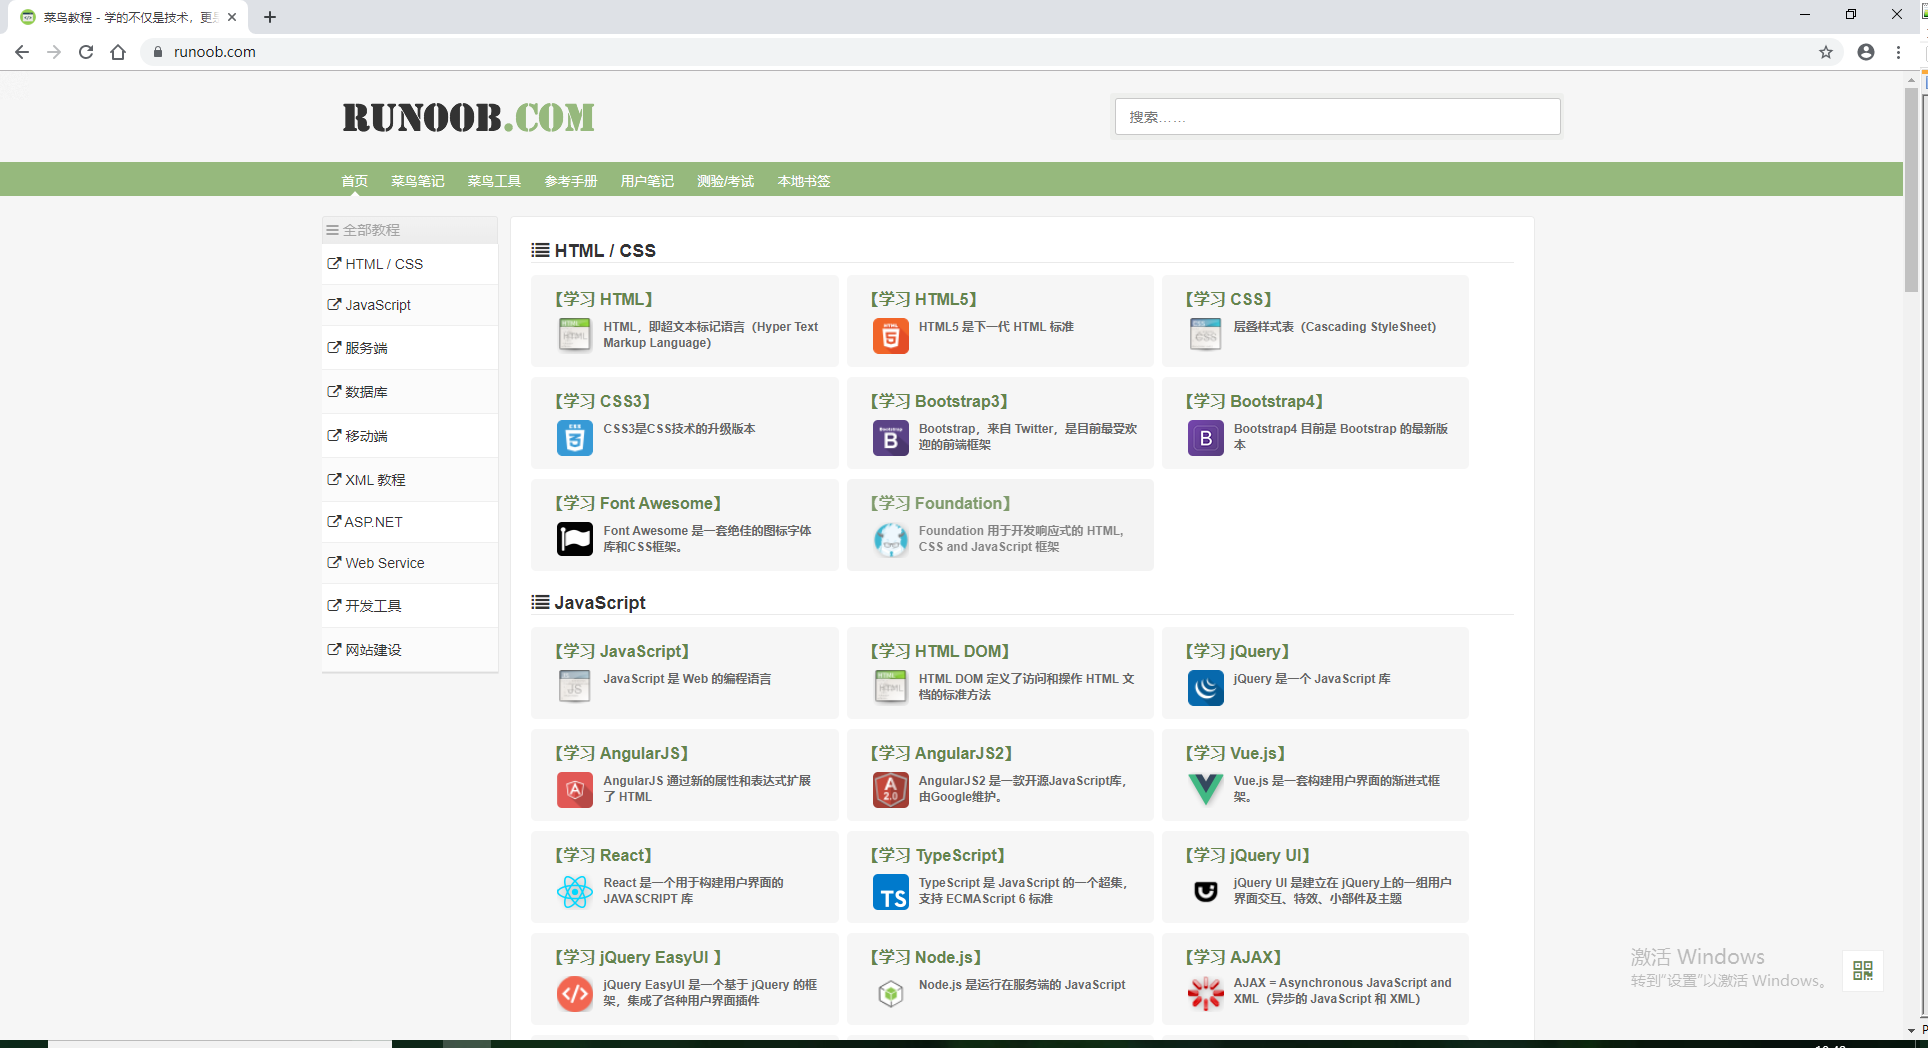The image size is (1928, 1048).
Task: Click the Vue.js green V logo
Action: (x=1205, y=789)
